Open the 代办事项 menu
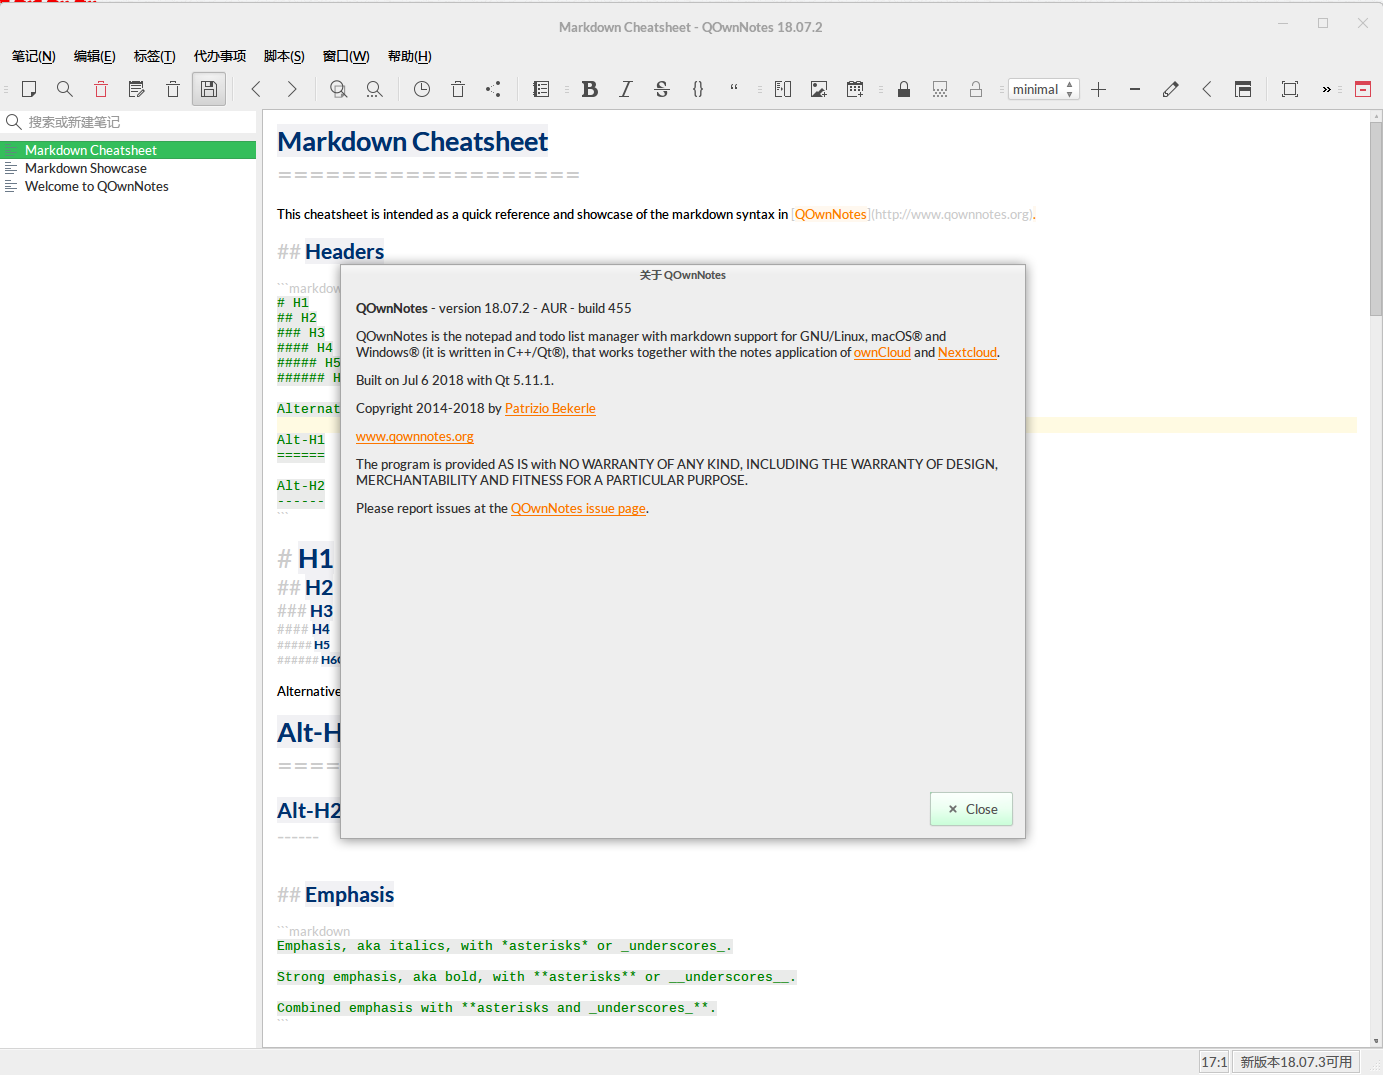 click(220, 56)
